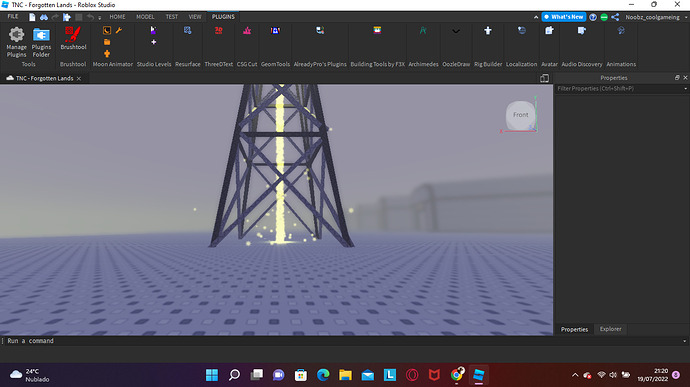The width and height of the screenshot is (690, 387).
Task: Switch to the HOME ribbon tab
Action: (x=117, y=17)
